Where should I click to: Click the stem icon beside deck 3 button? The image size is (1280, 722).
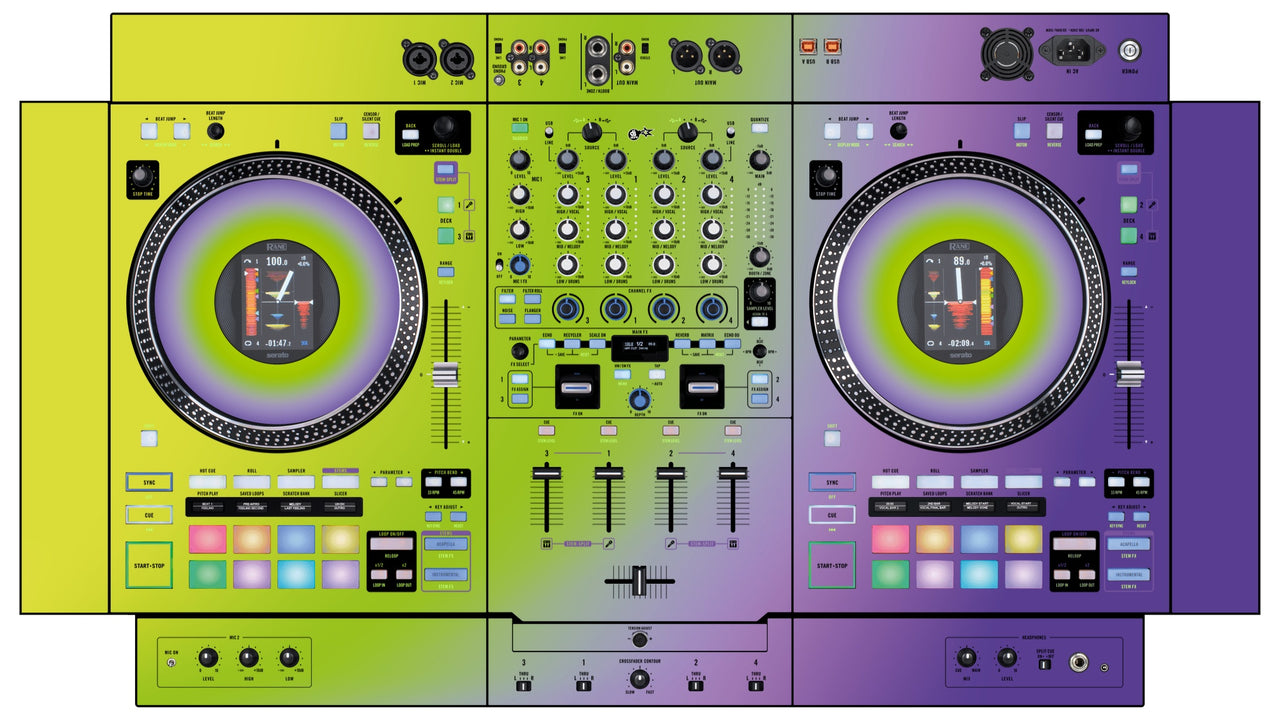(469, 237)
